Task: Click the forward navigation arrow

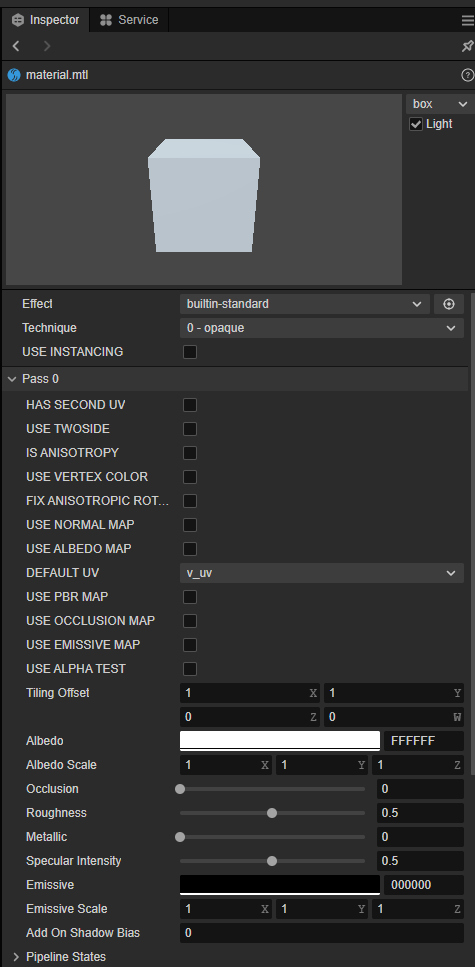Action: click(47, 46)
